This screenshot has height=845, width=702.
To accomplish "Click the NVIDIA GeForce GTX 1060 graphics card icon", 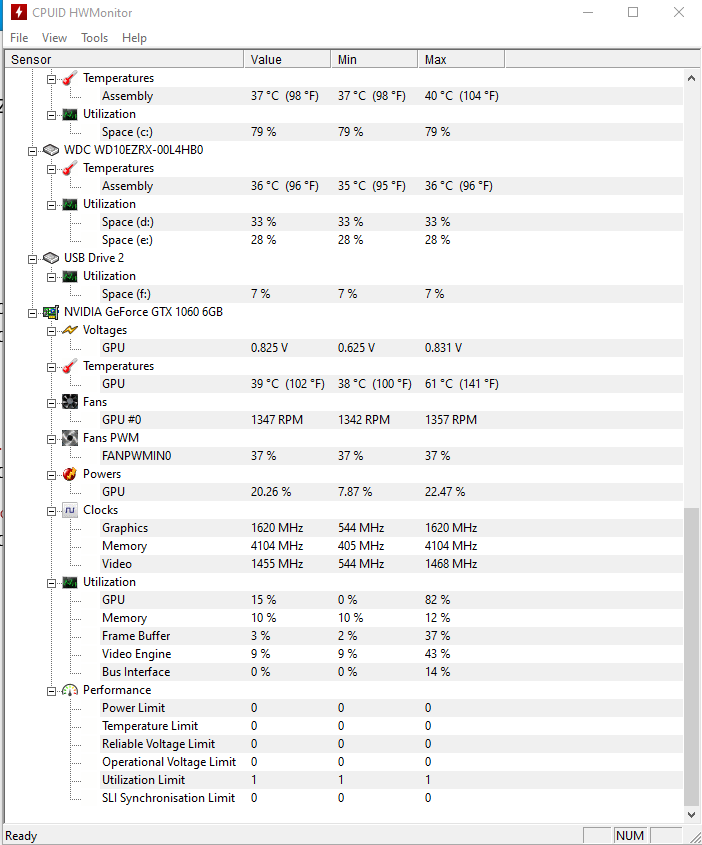I will 51,312.
